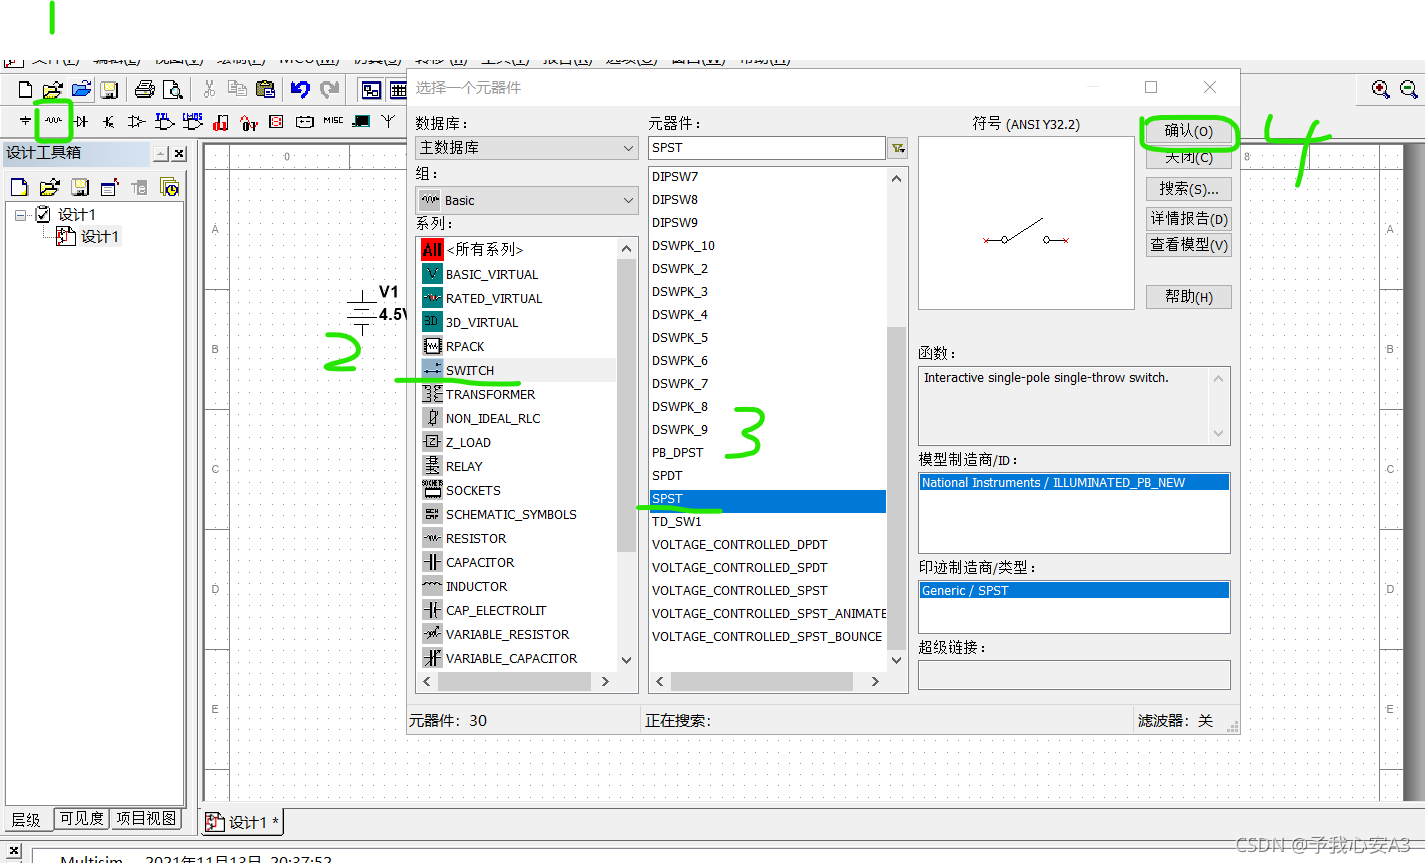Open the 组 dropdown showing Basic
1425x863 pixels.
527,200
